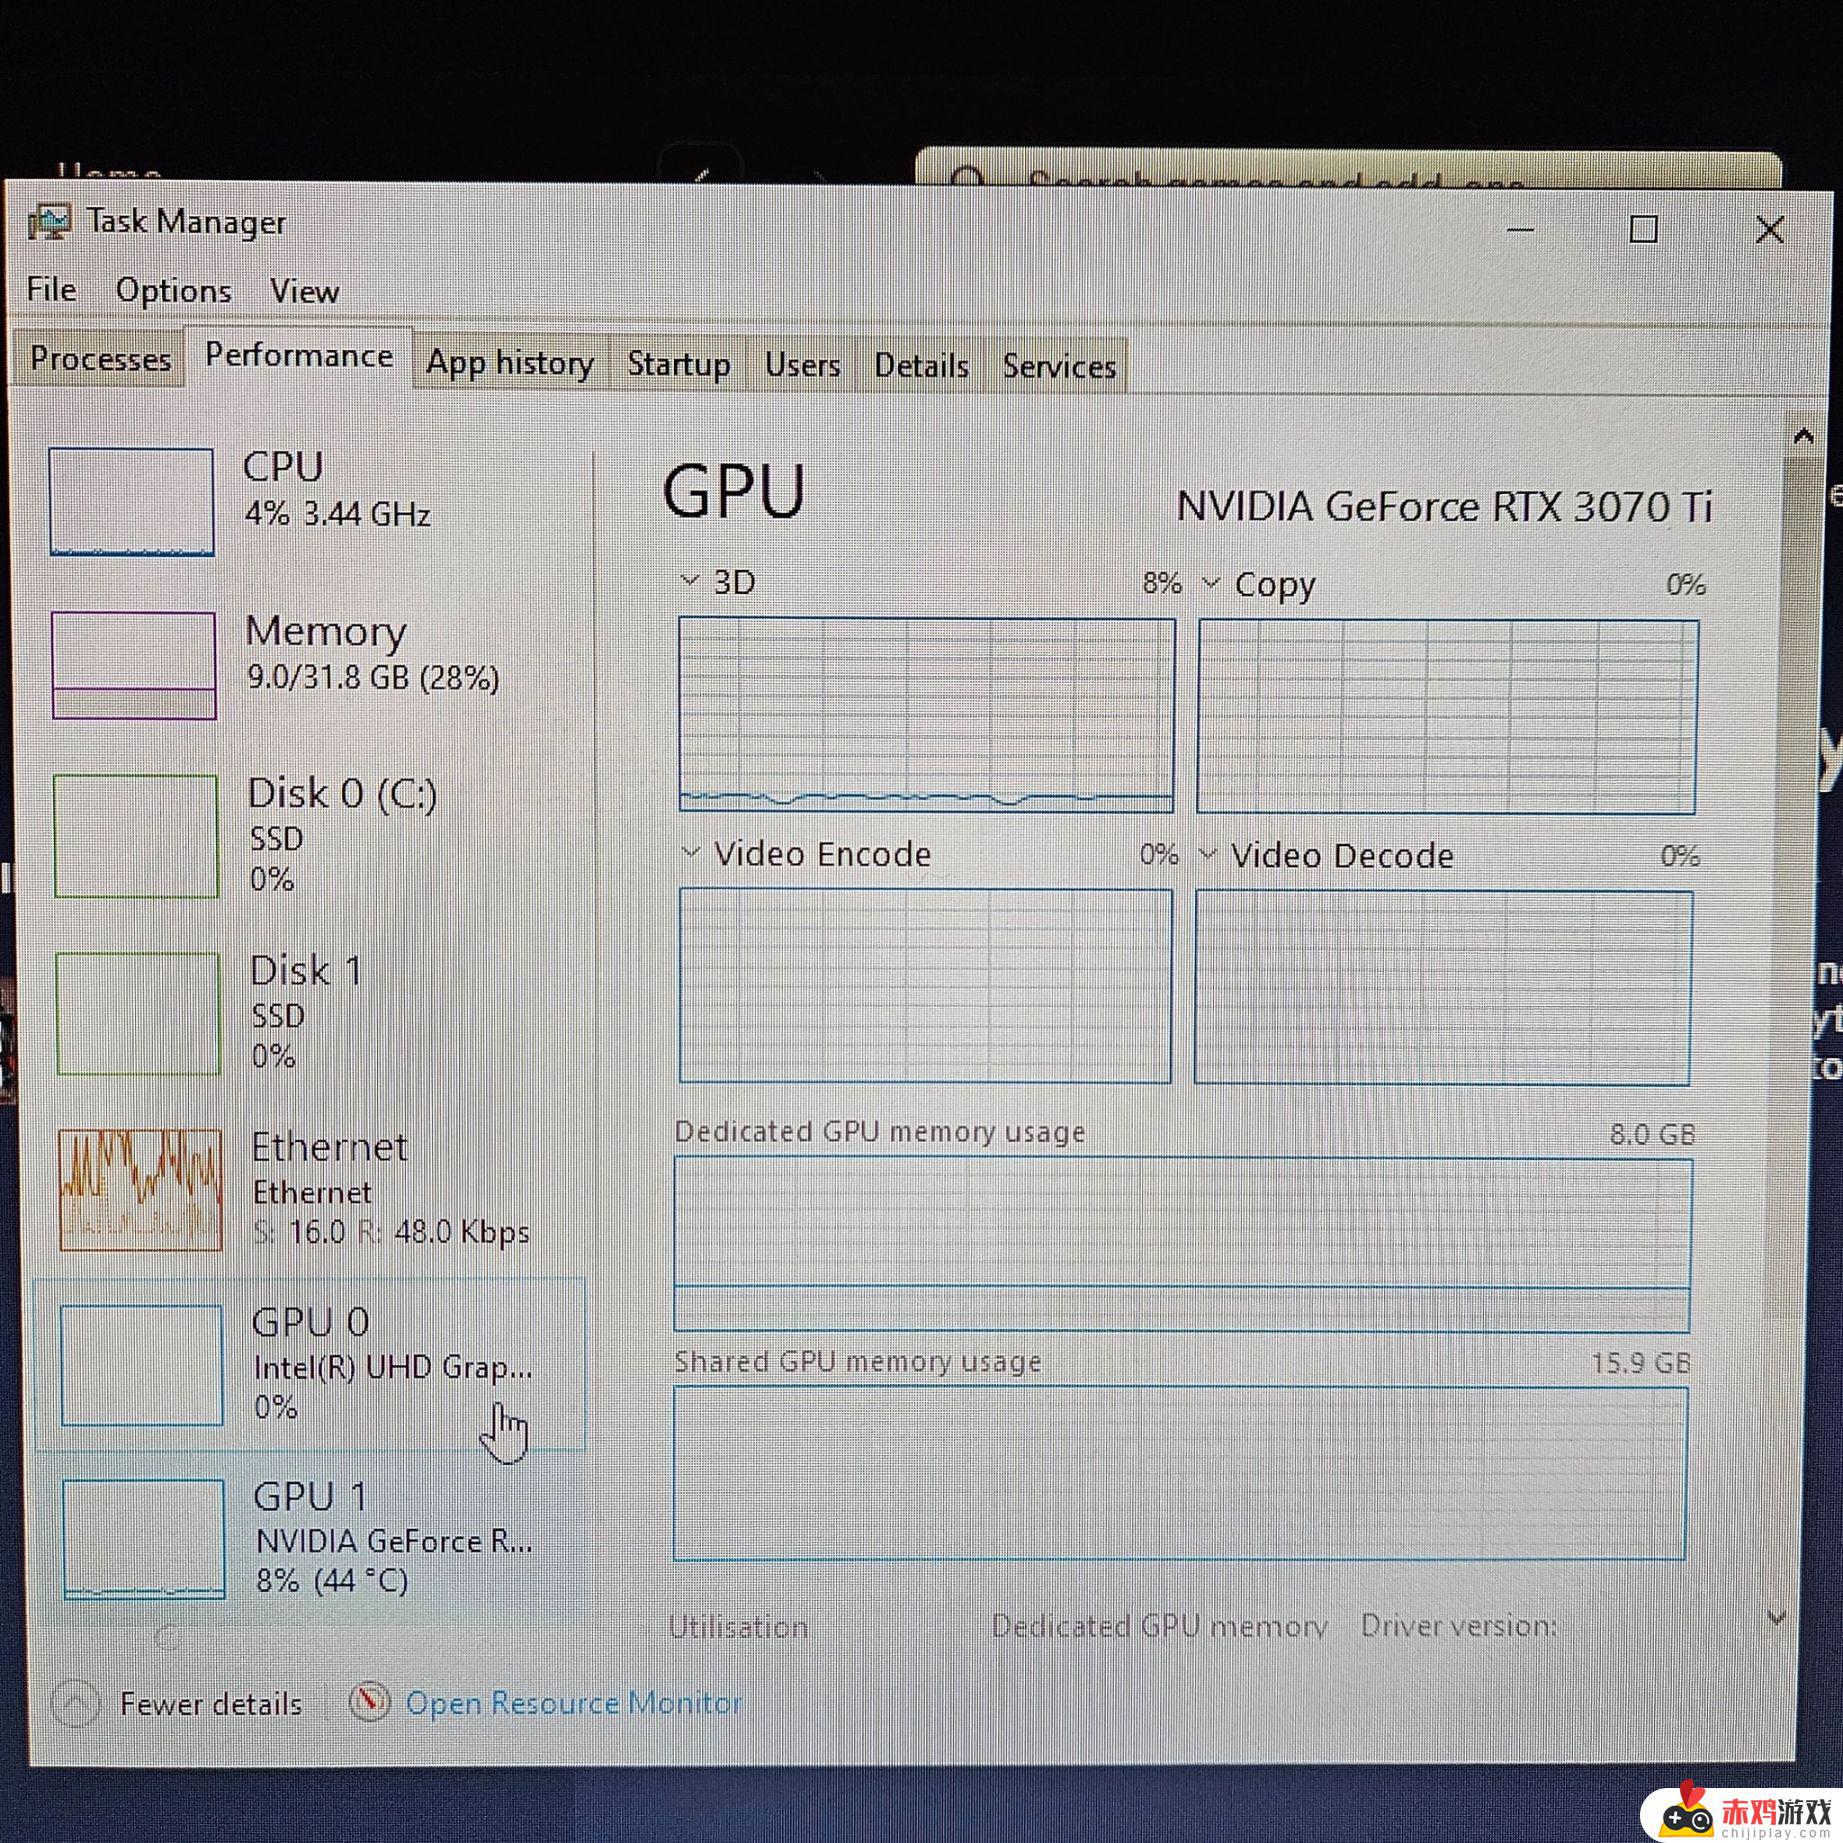Click the '8.0 GB' dedicated memory value
Screen dimensions: 1843x1843
point(1652,1134)
